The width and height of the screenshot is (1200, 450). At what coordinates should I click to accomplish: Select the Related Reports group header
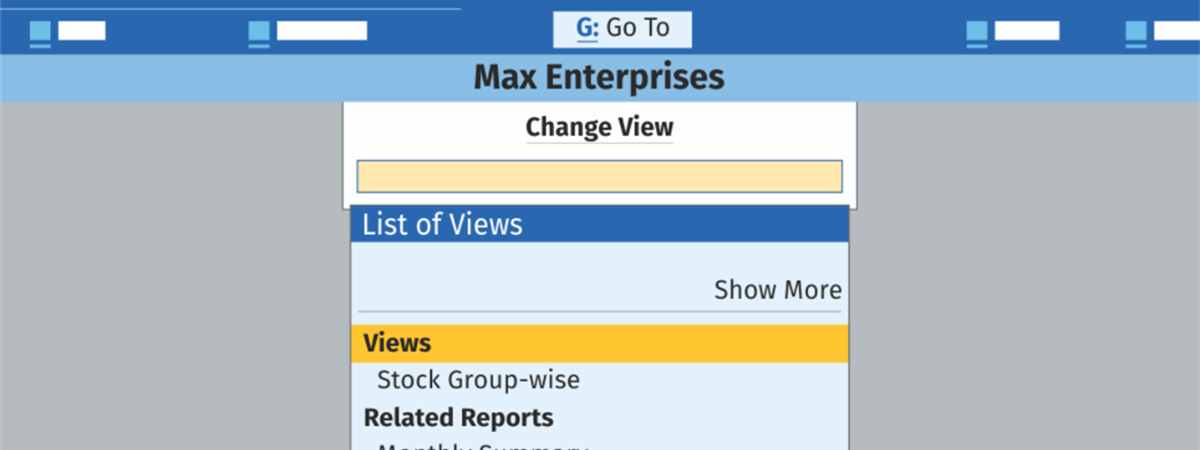tap(458, 417)
